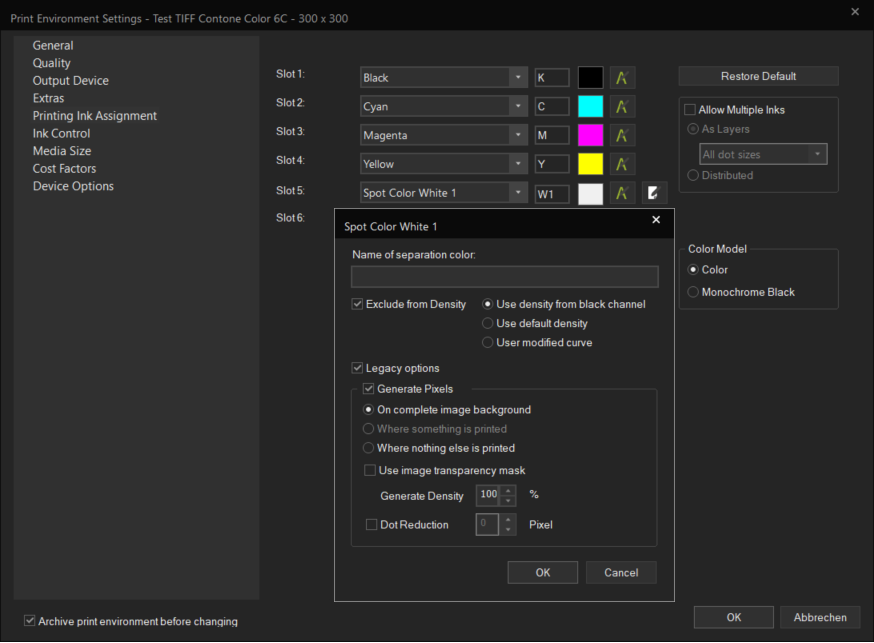Open curve editor for Slot 3 Magenta
Image resolution: width=874 pixels, height=643 pixels.
coord(622,135)
